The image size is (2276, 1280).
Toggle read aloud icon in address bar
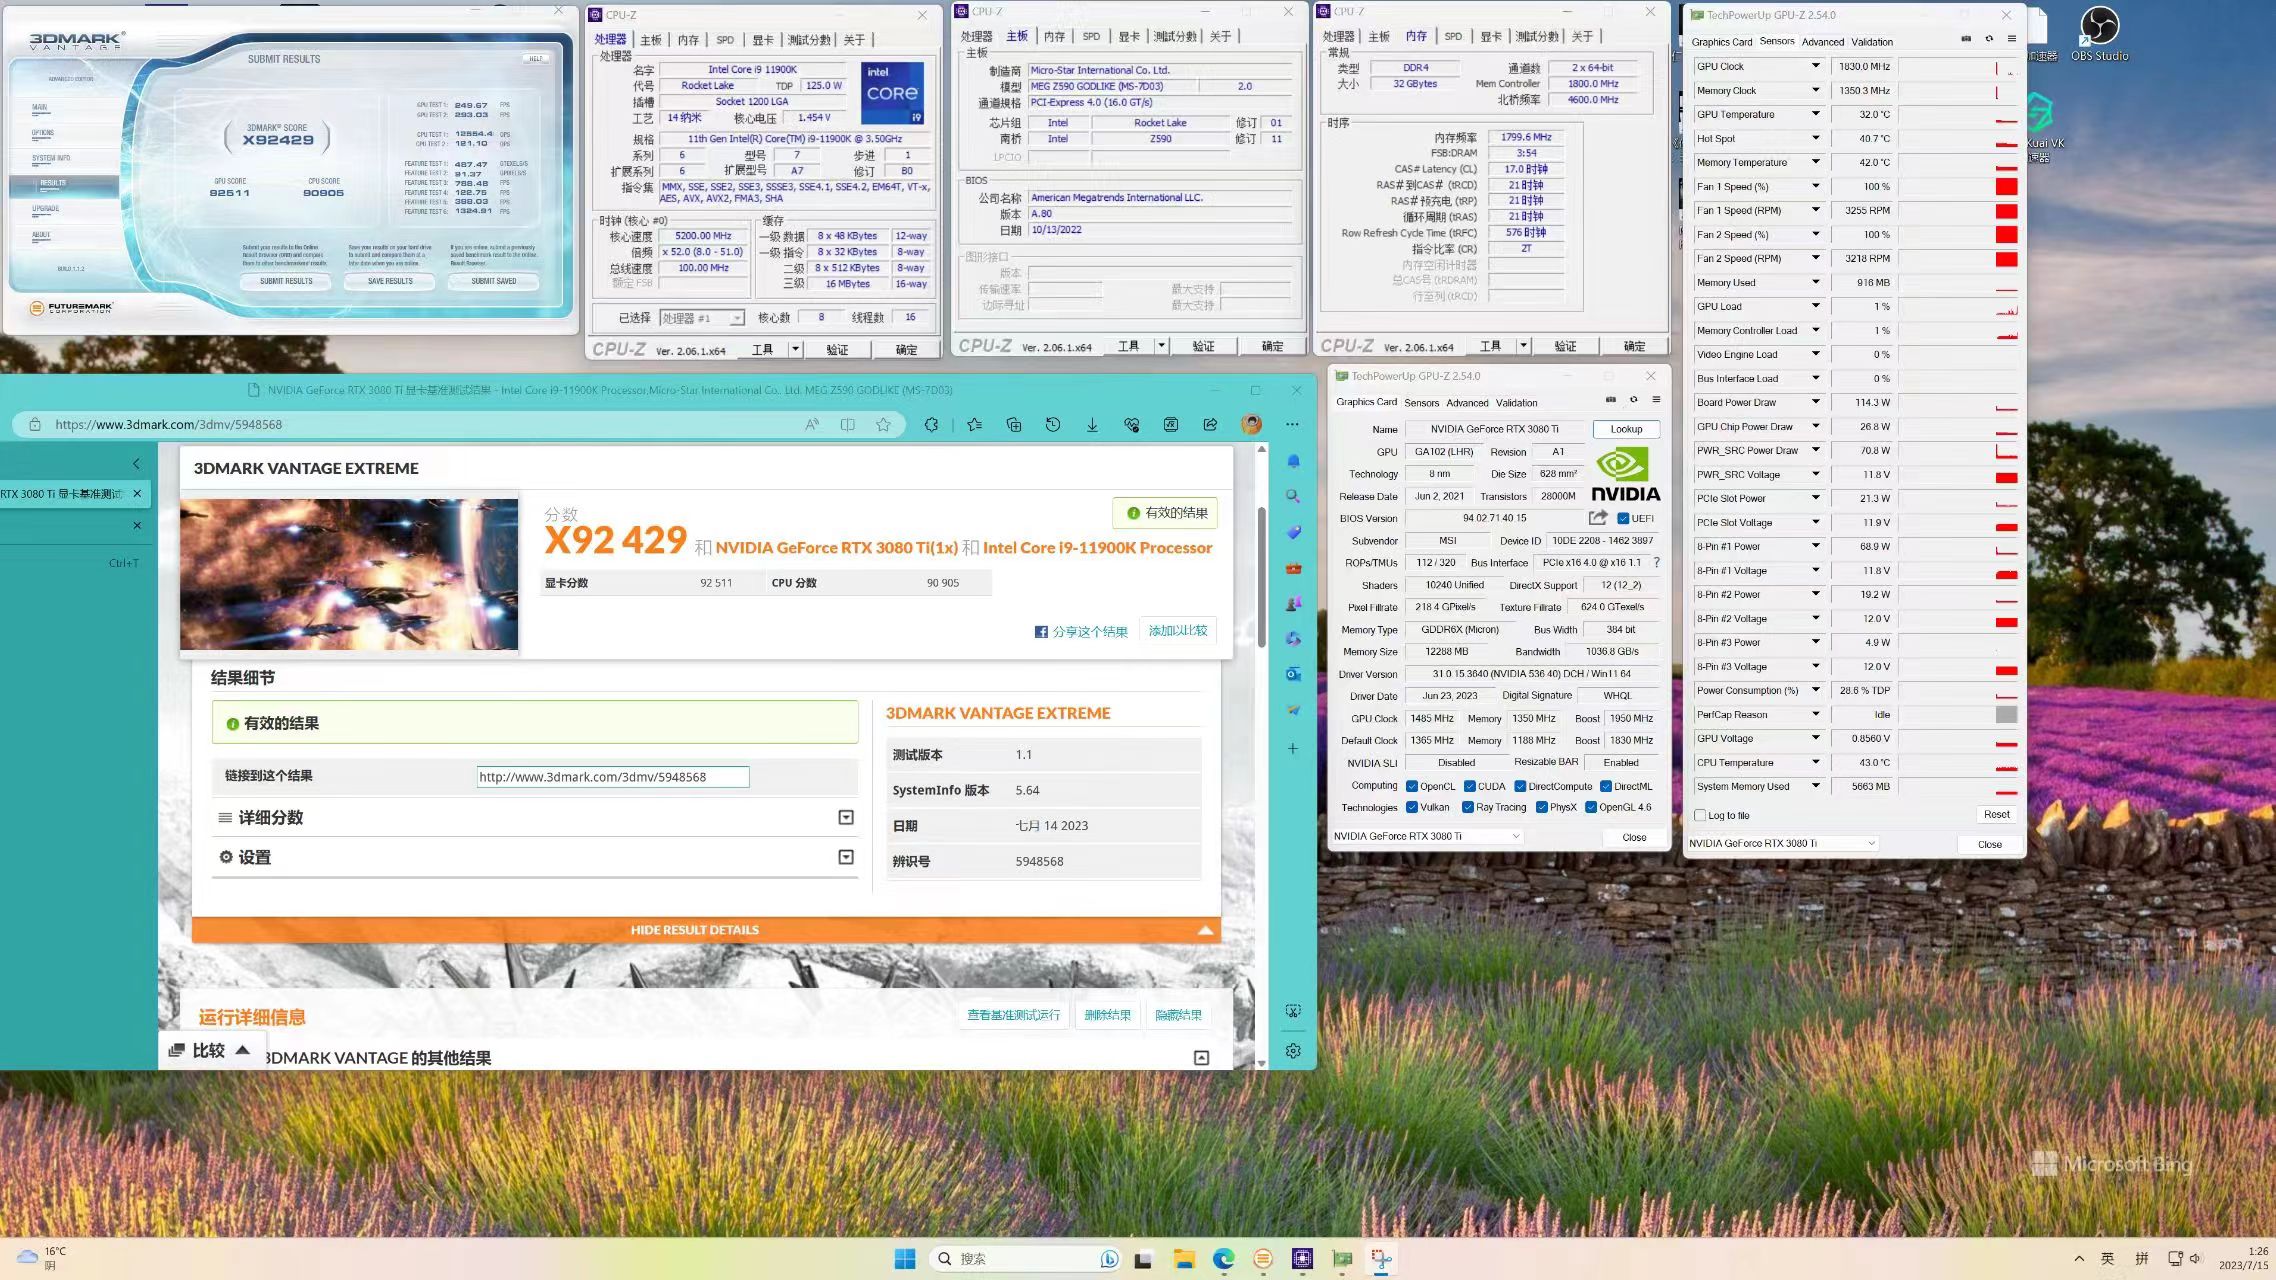812,424
